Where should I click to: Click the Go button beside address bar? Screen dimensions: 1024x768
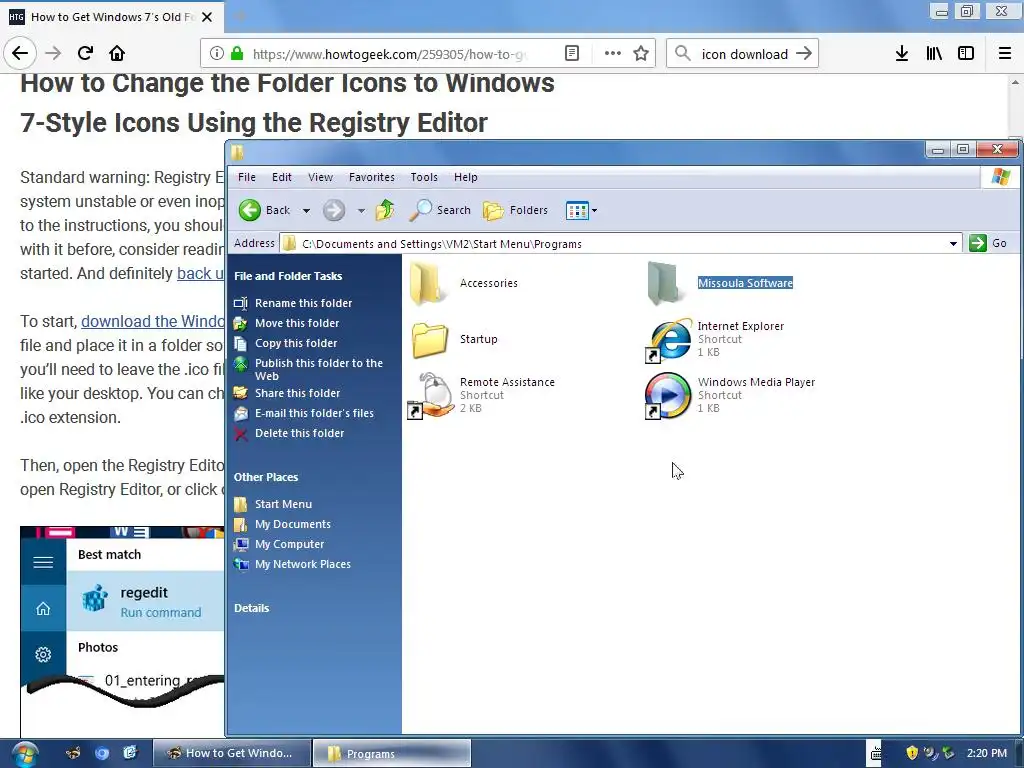(x=988, y=243)
